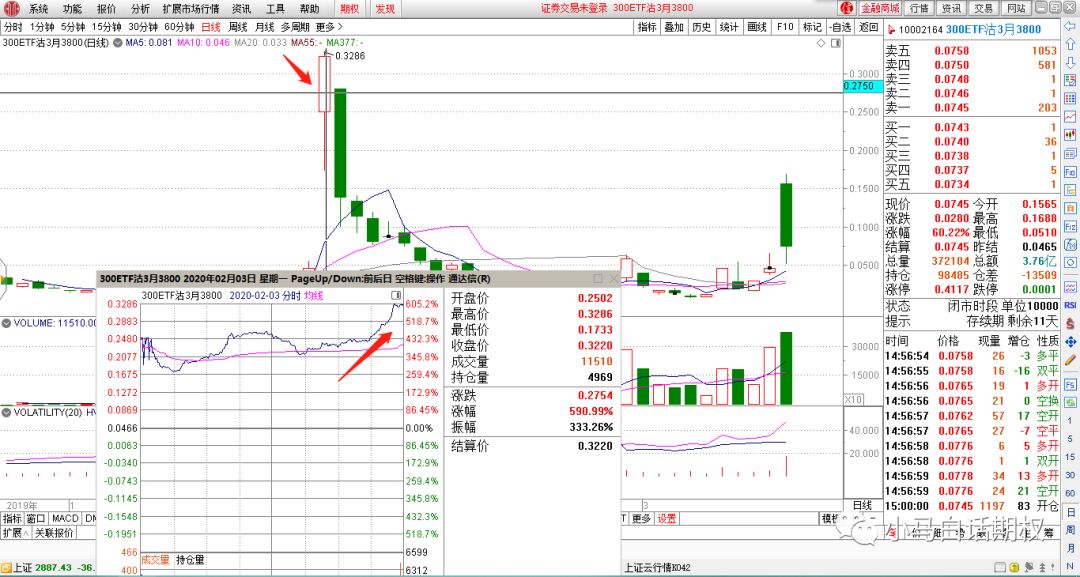Open the 分析 menu
This screenshot has height=577, width=1080.
(x=140, y=8)
